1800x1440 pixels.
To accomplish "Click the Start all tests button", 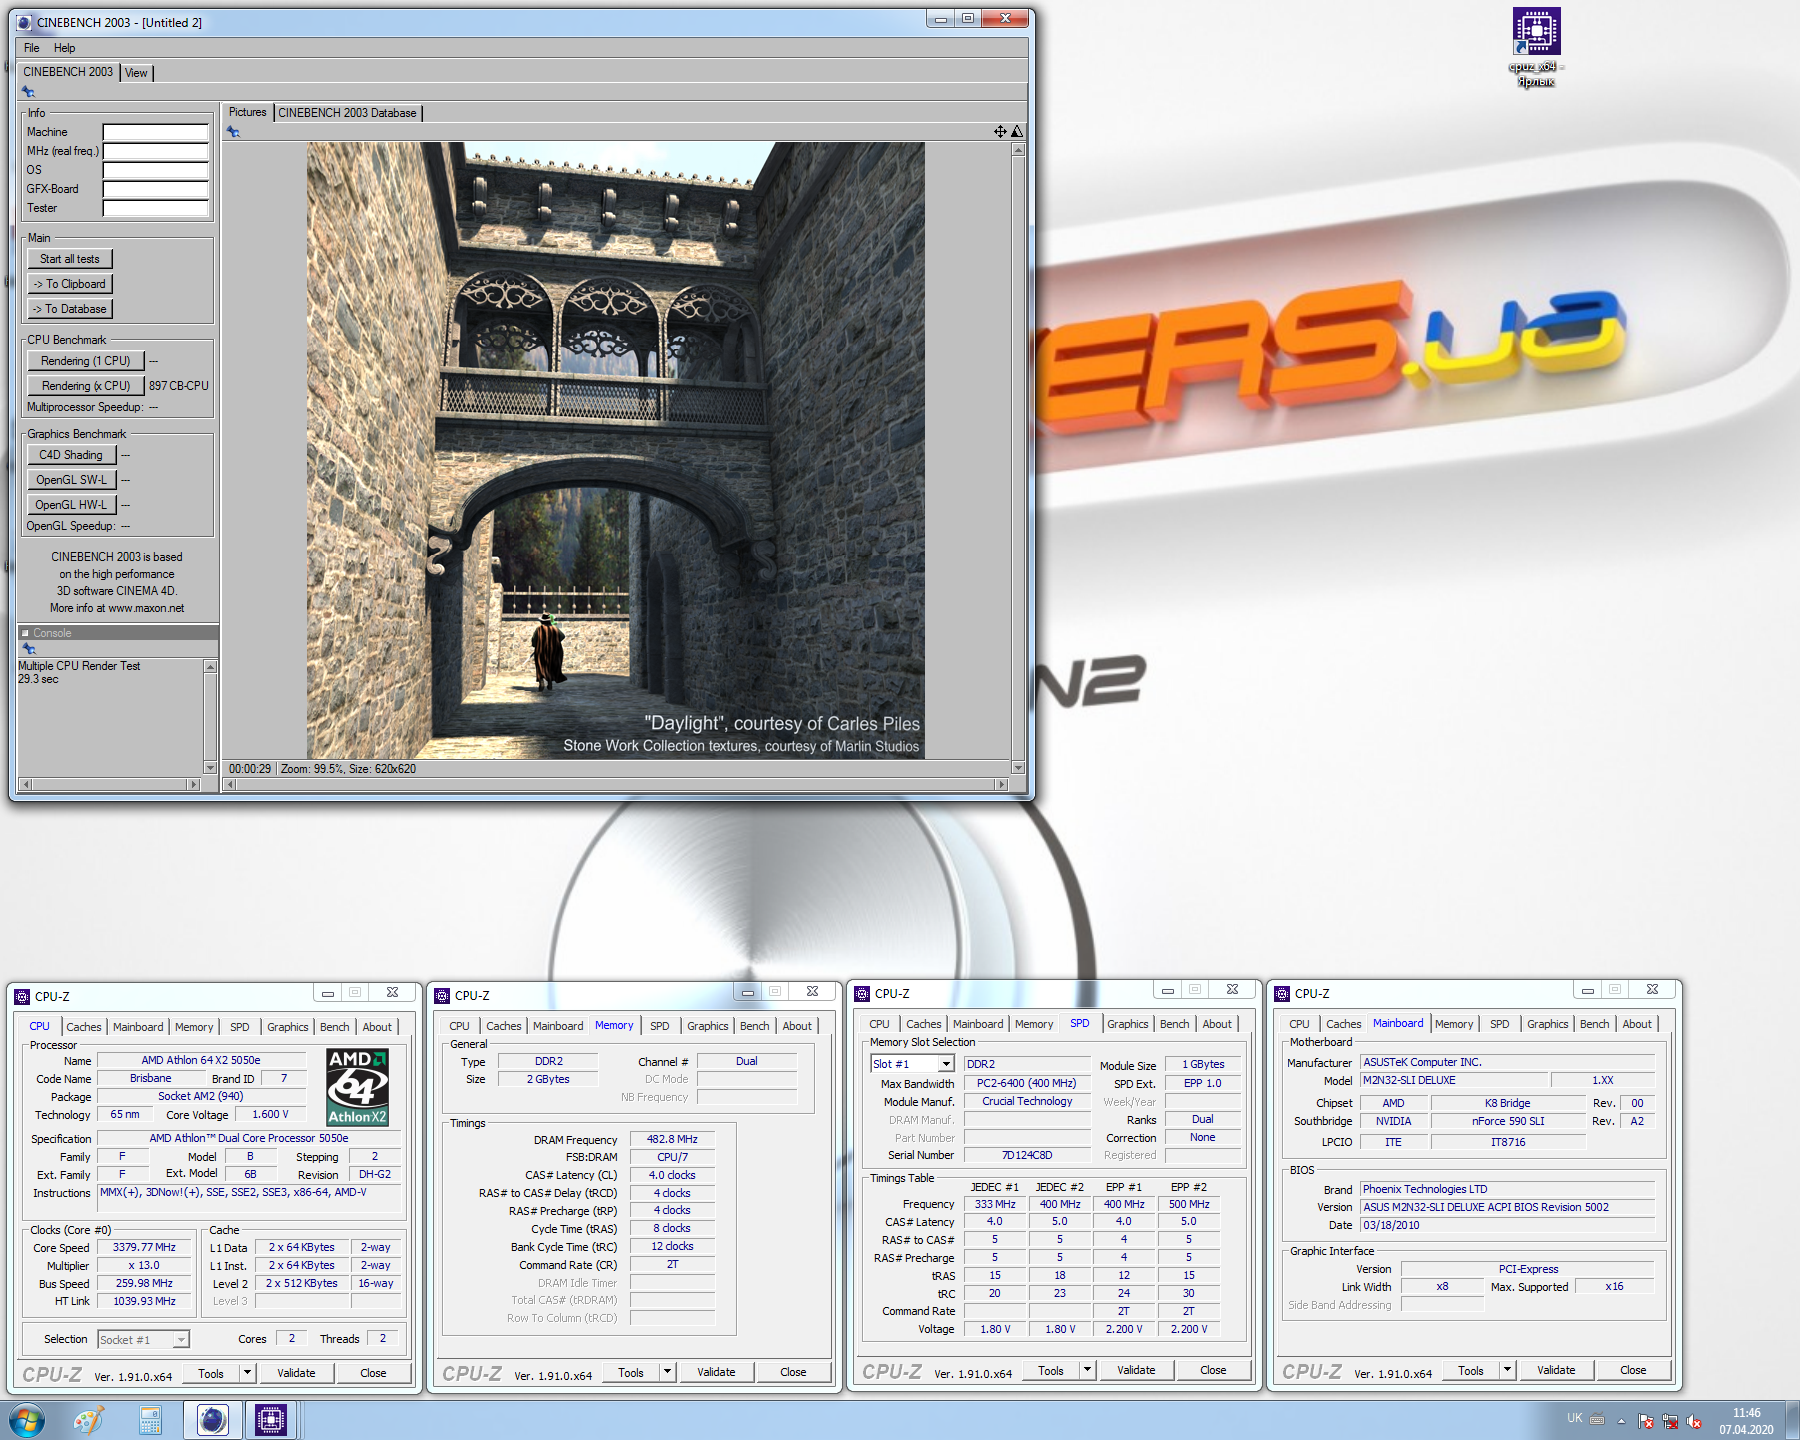I will pos(70,259).
